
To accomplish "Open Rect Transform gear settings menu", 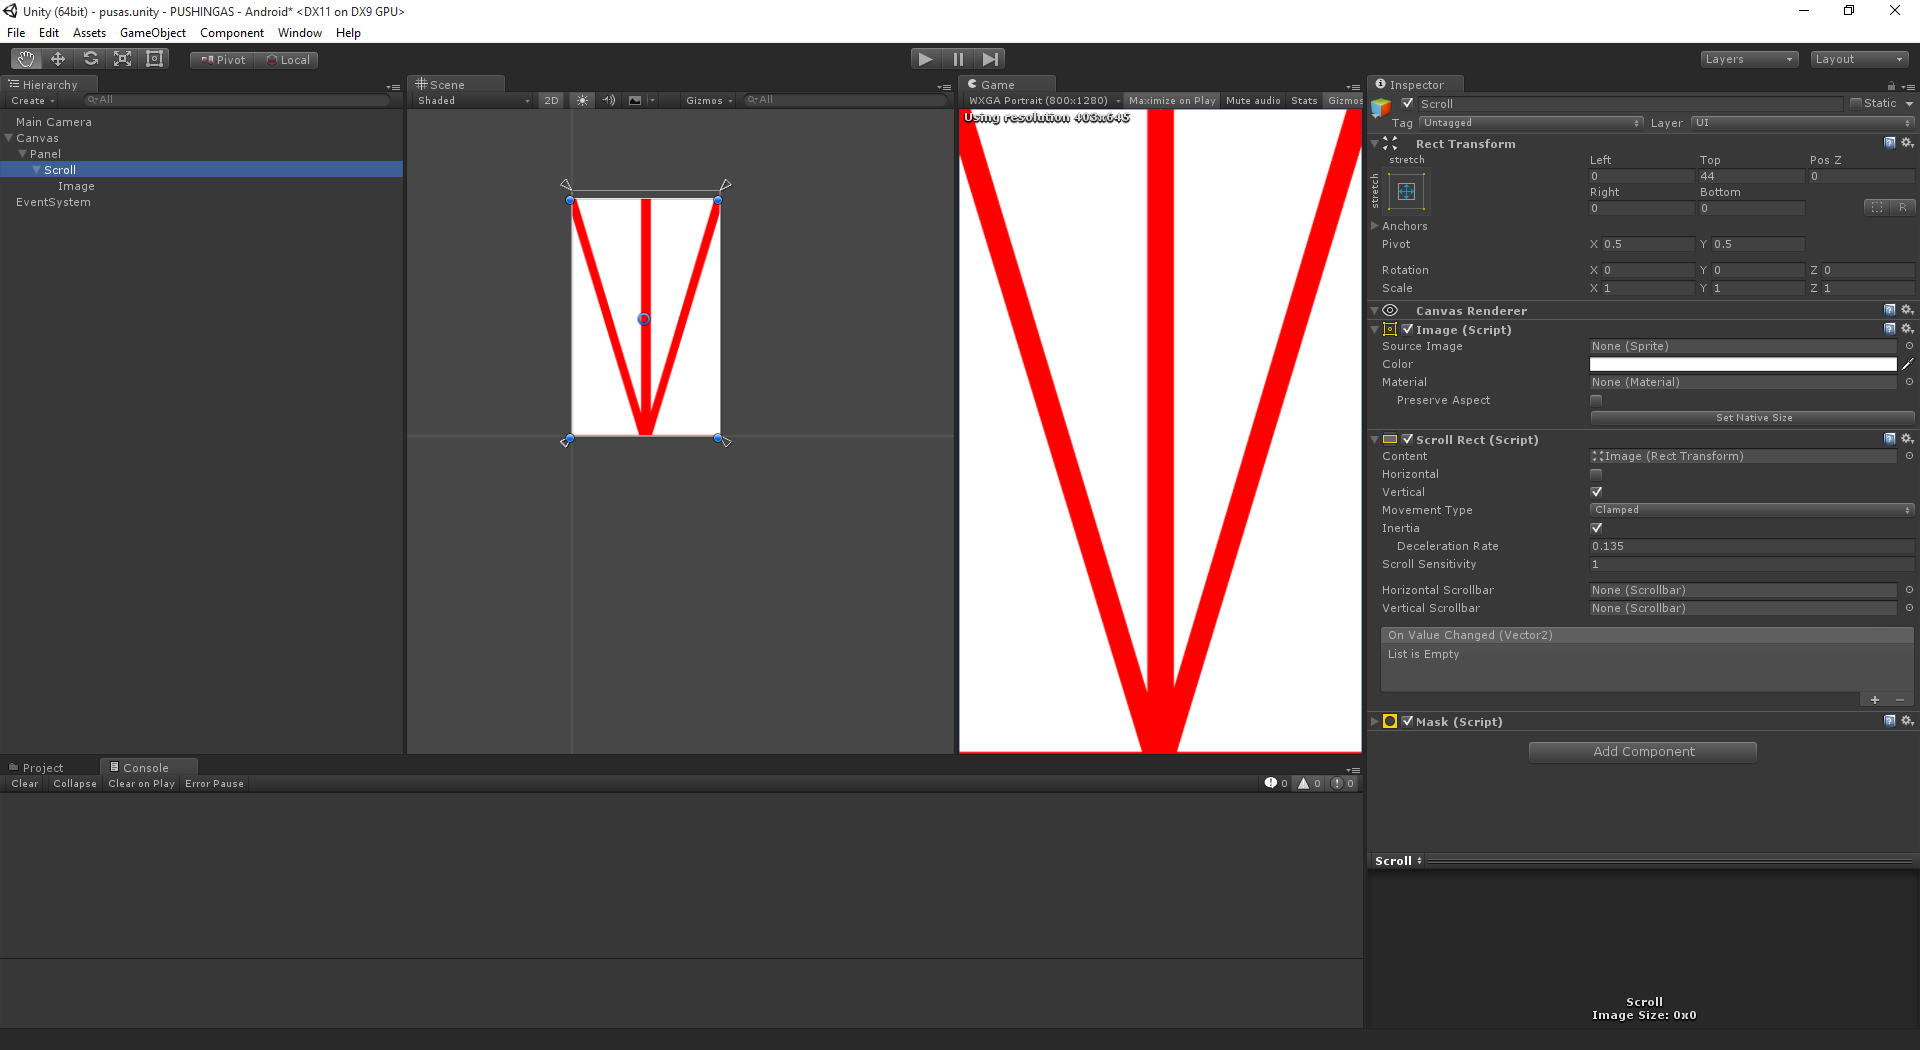I will click(1907, 143).
